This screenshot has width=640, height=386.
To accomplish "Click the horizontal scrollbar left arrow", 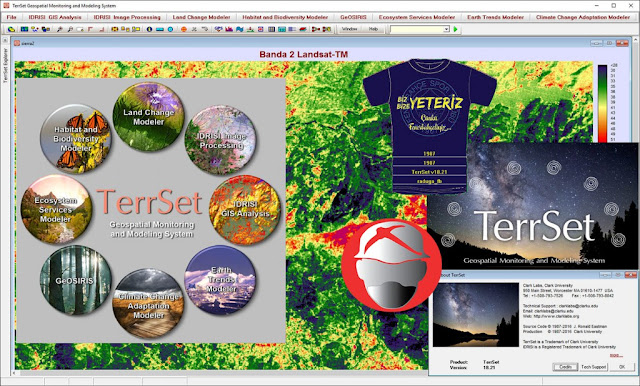I will [14, 373].
